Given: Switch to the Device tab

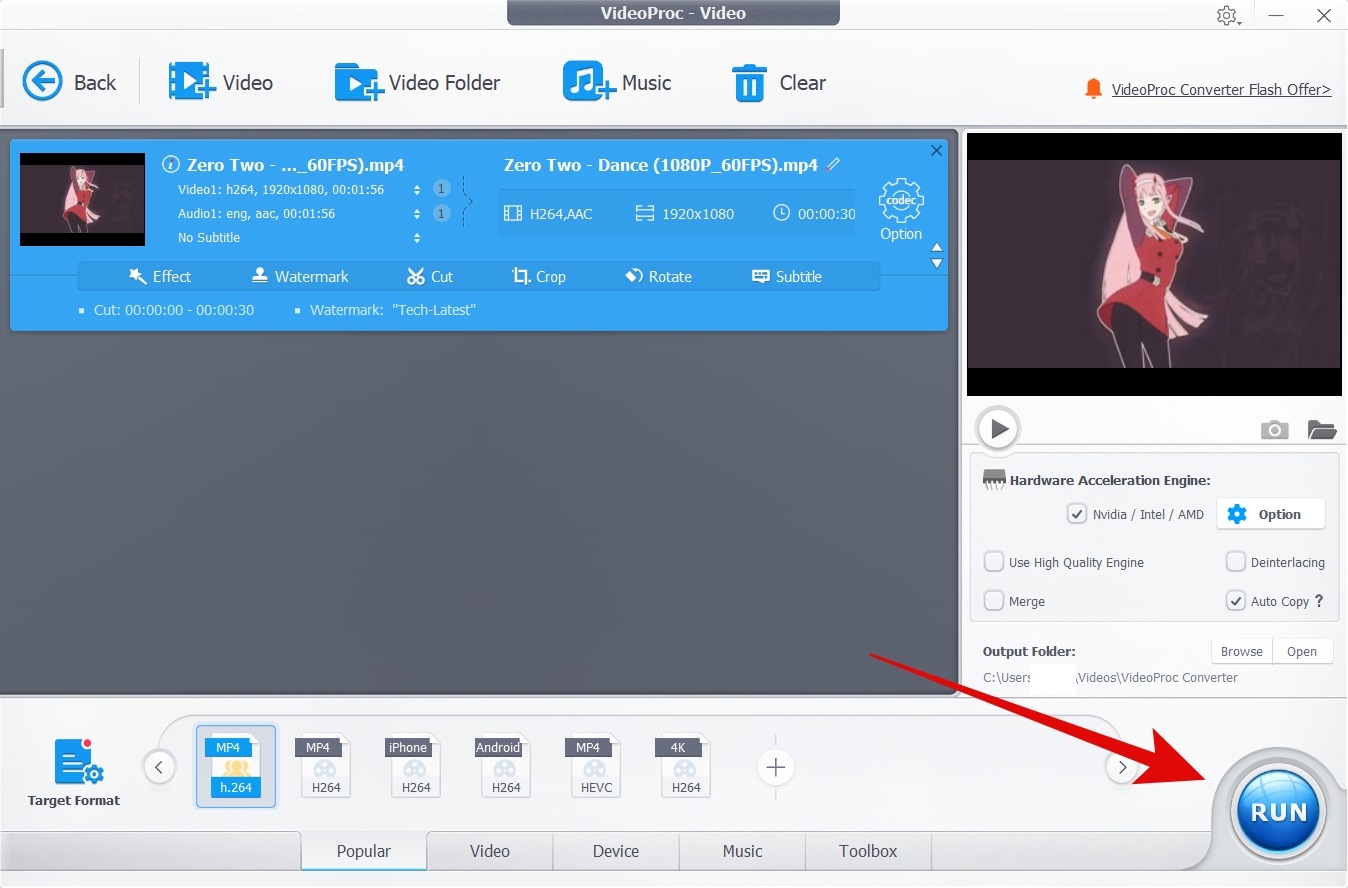Looking at the screenshot, I should (616, 851).
